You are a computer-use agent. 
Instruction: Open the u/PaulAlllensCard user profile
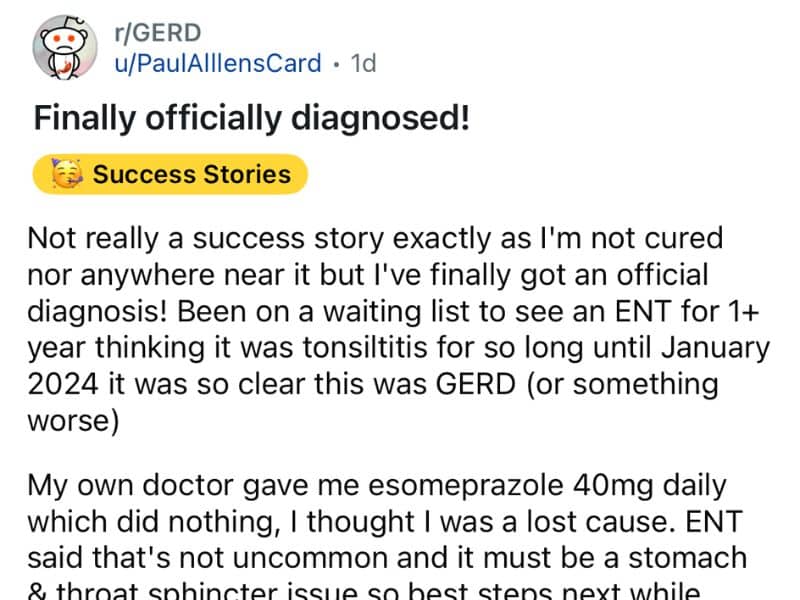click(x=216, y=63)
